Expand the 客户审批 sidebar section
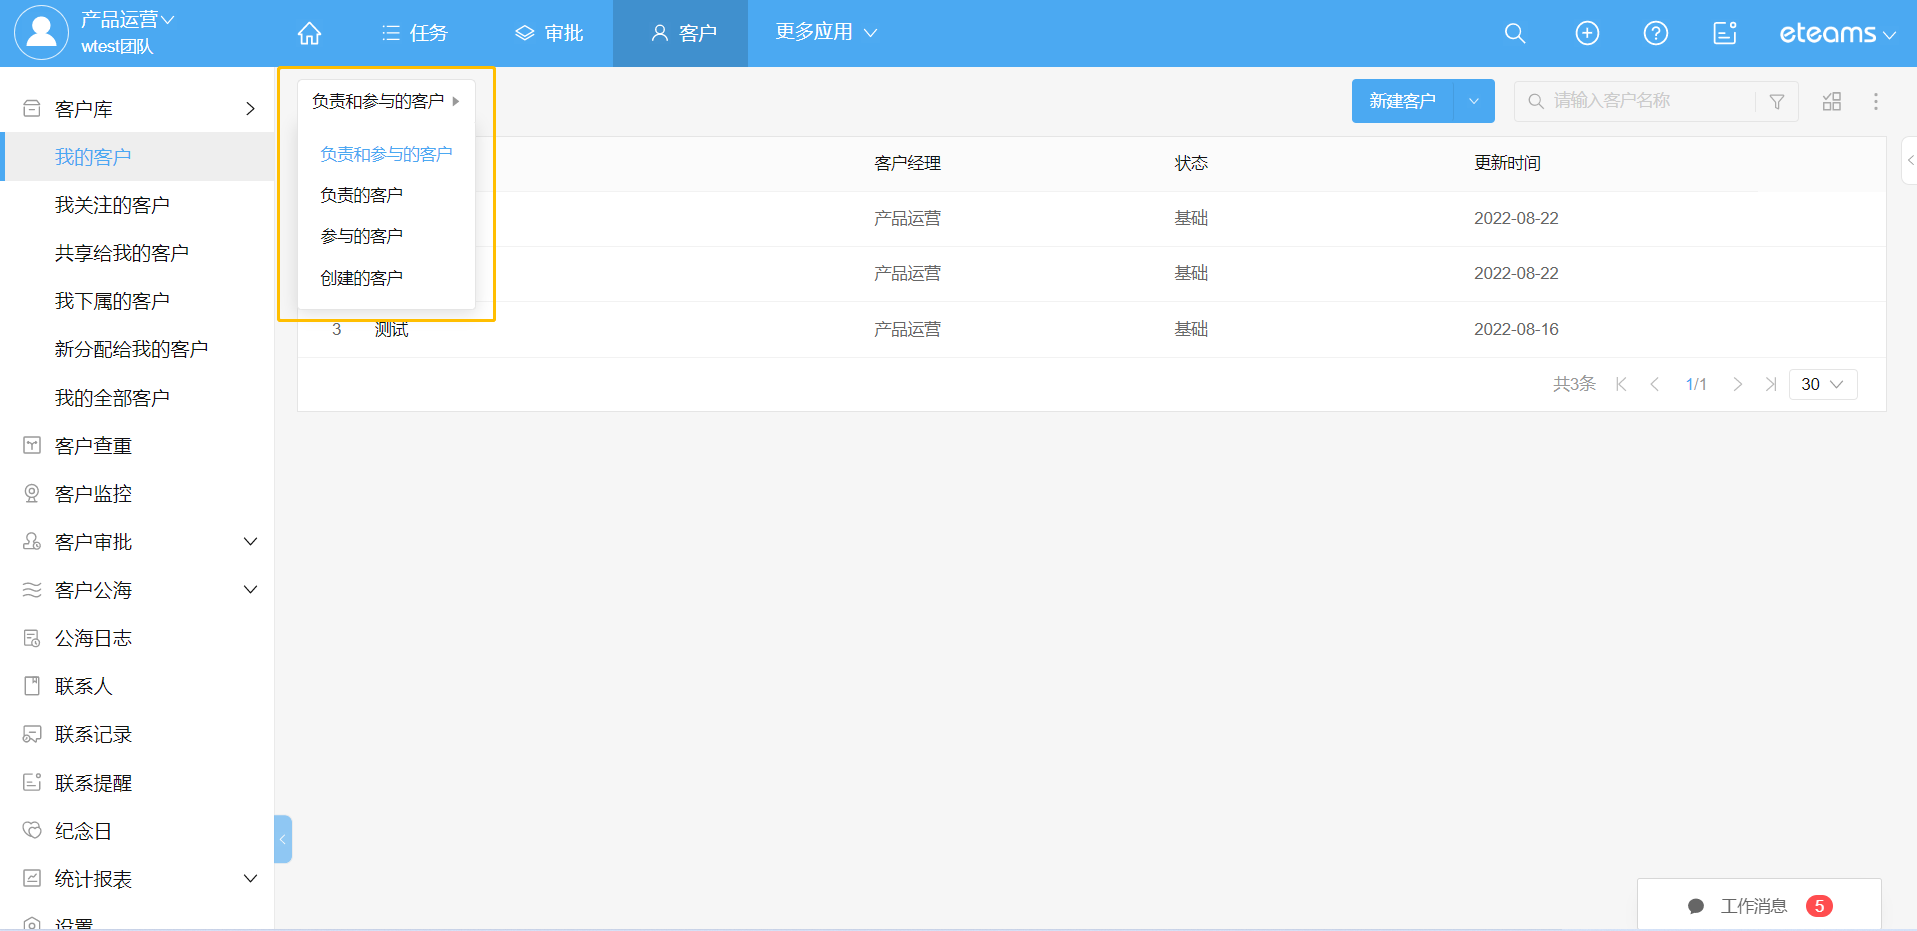1917x931 pixels. point(250,542)
